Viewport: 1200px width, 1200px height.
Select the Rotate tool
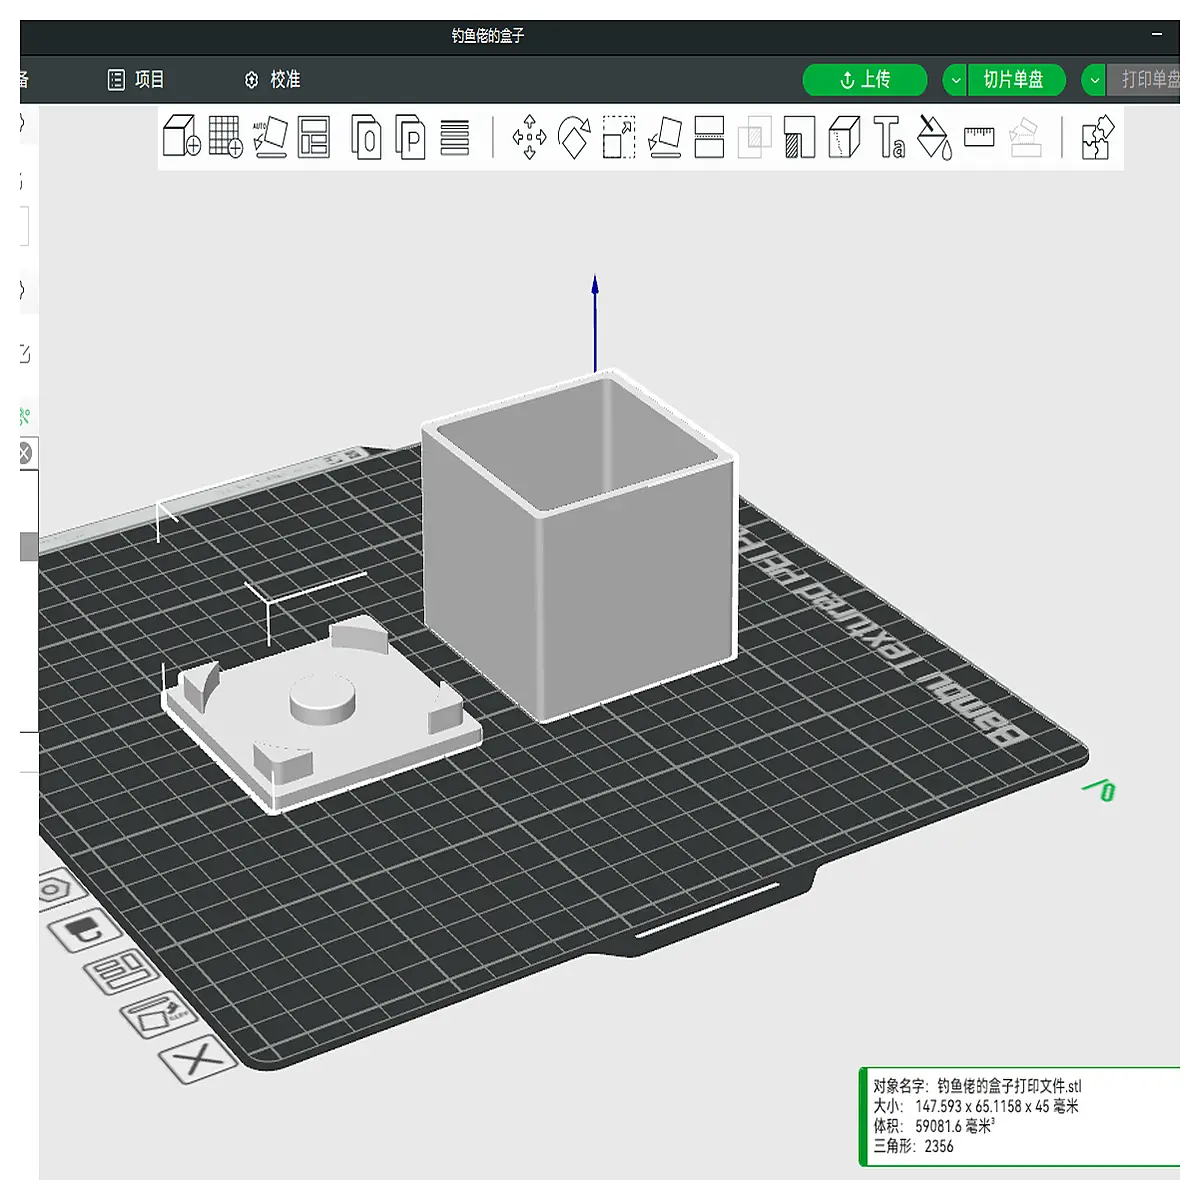click(x=574, y=137)
